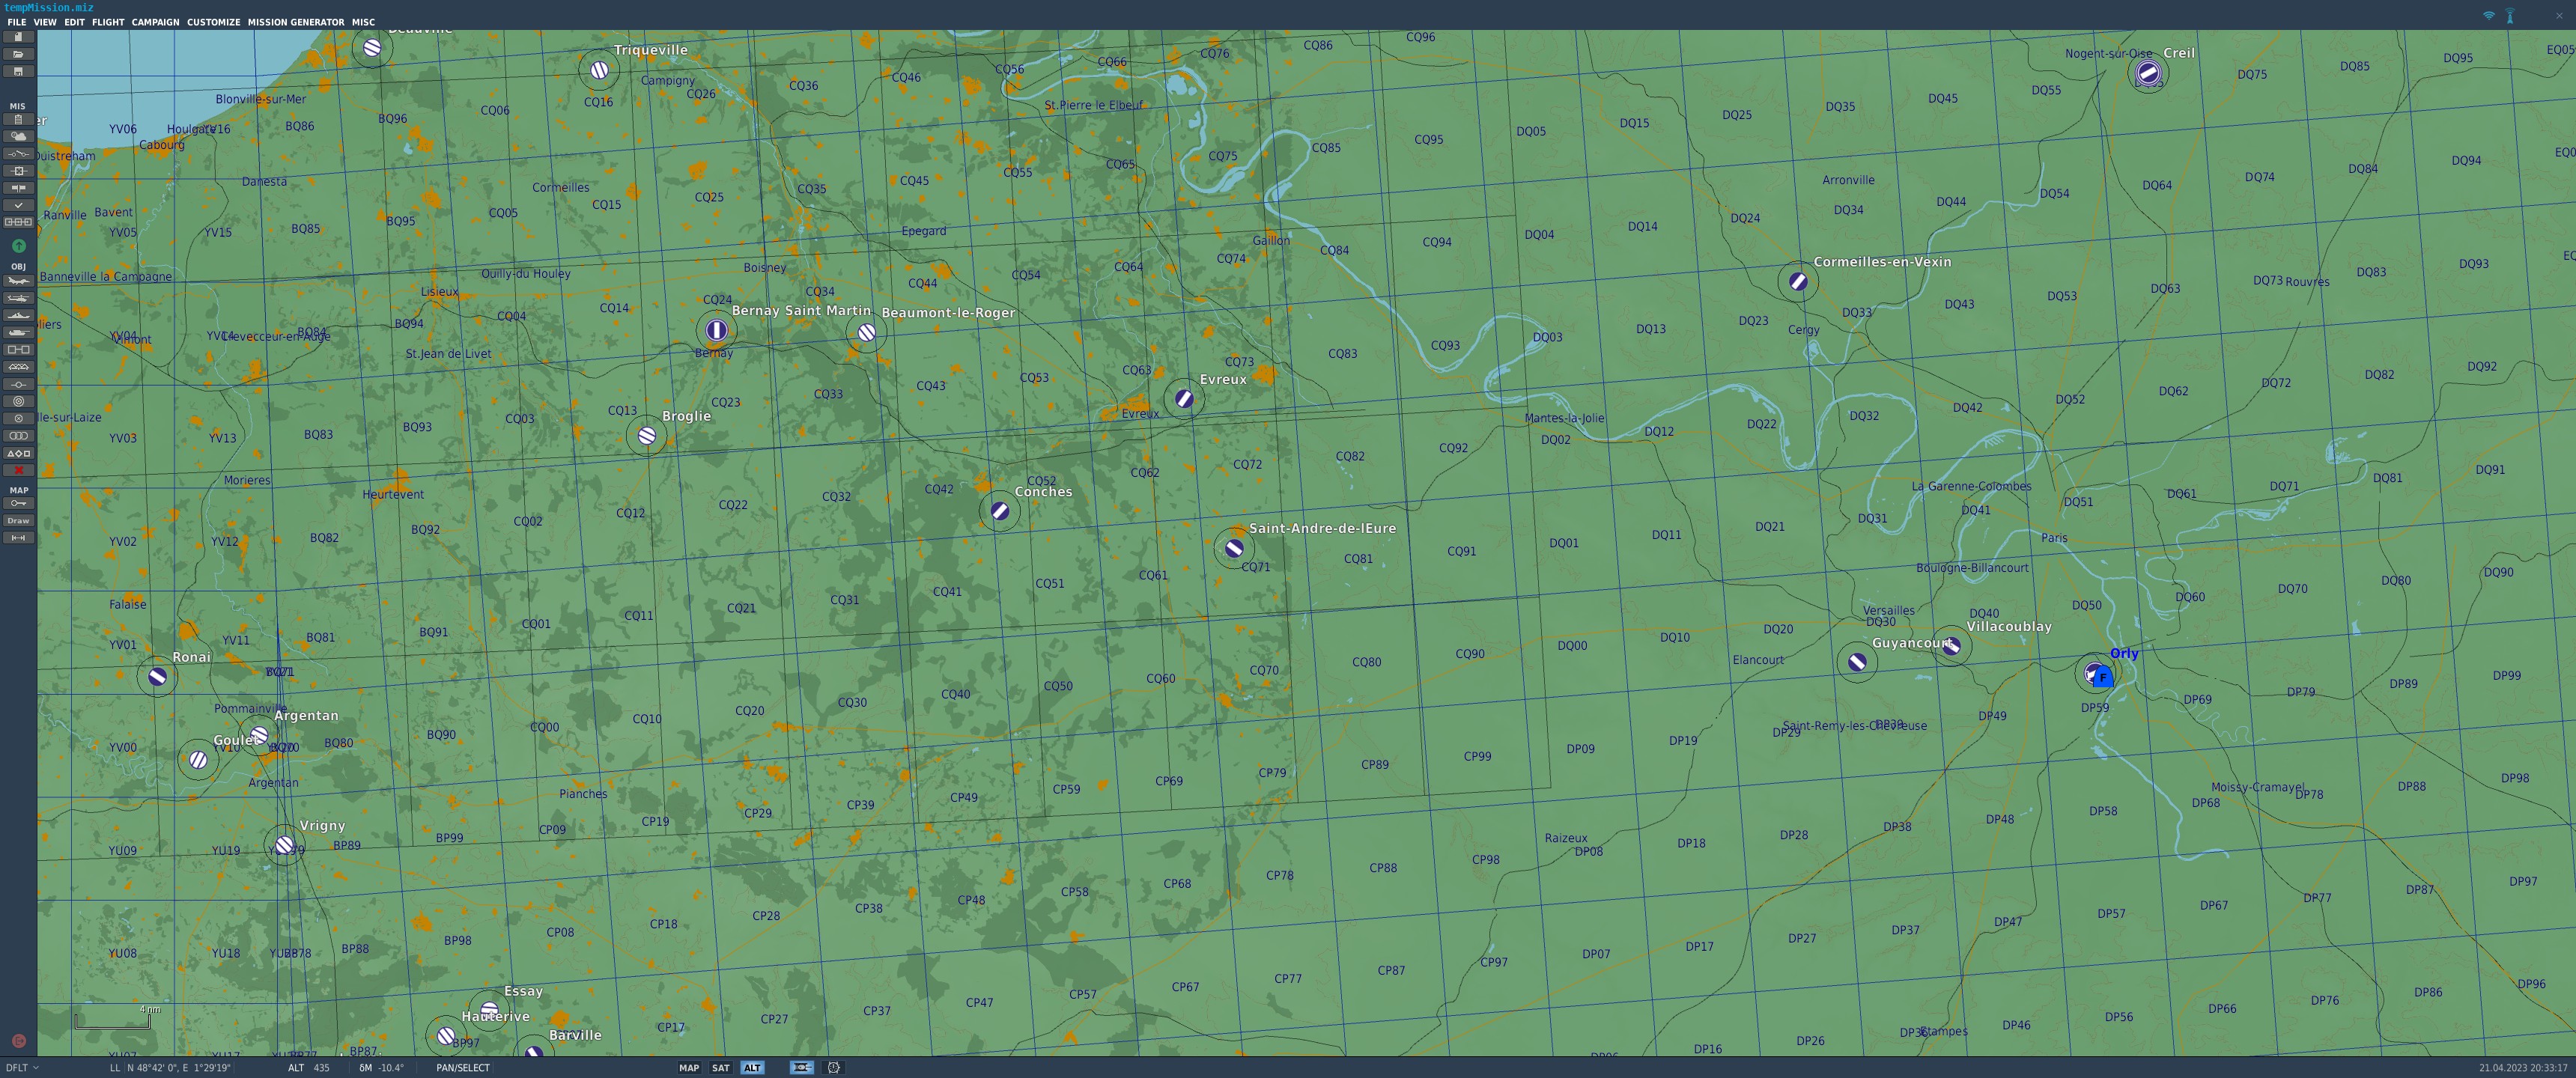Screen dimensions: 2576x1078
Task: Save the mission with disk icon
Action: 18,72
